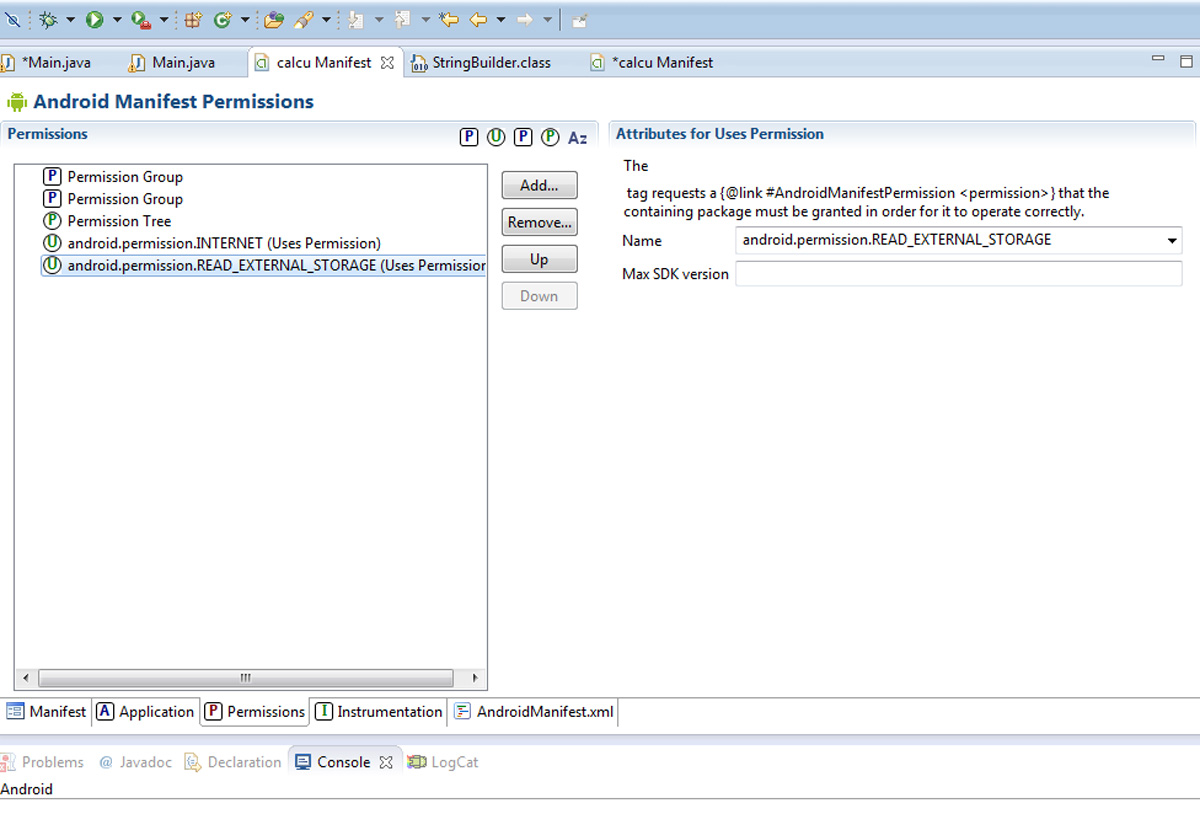The width and height of the screenshot is (1200, 830).
Task: Expand the Run configurations dropdown arrow
Action: 117,19
